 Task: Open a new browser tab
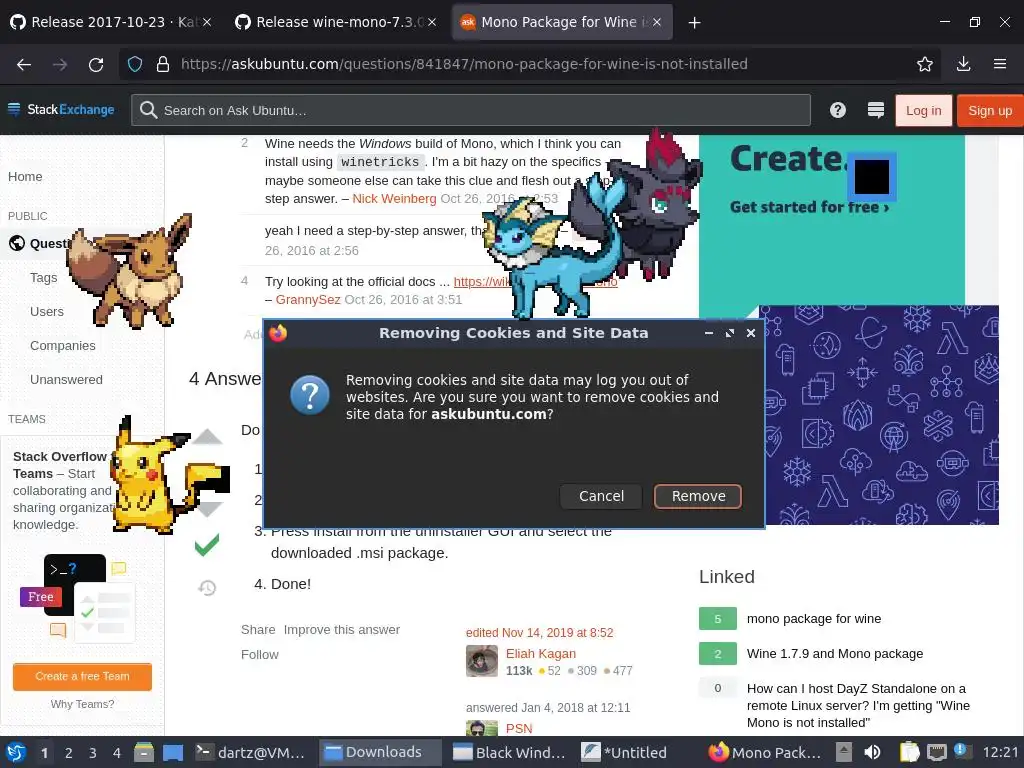click(x=695, y=23)
